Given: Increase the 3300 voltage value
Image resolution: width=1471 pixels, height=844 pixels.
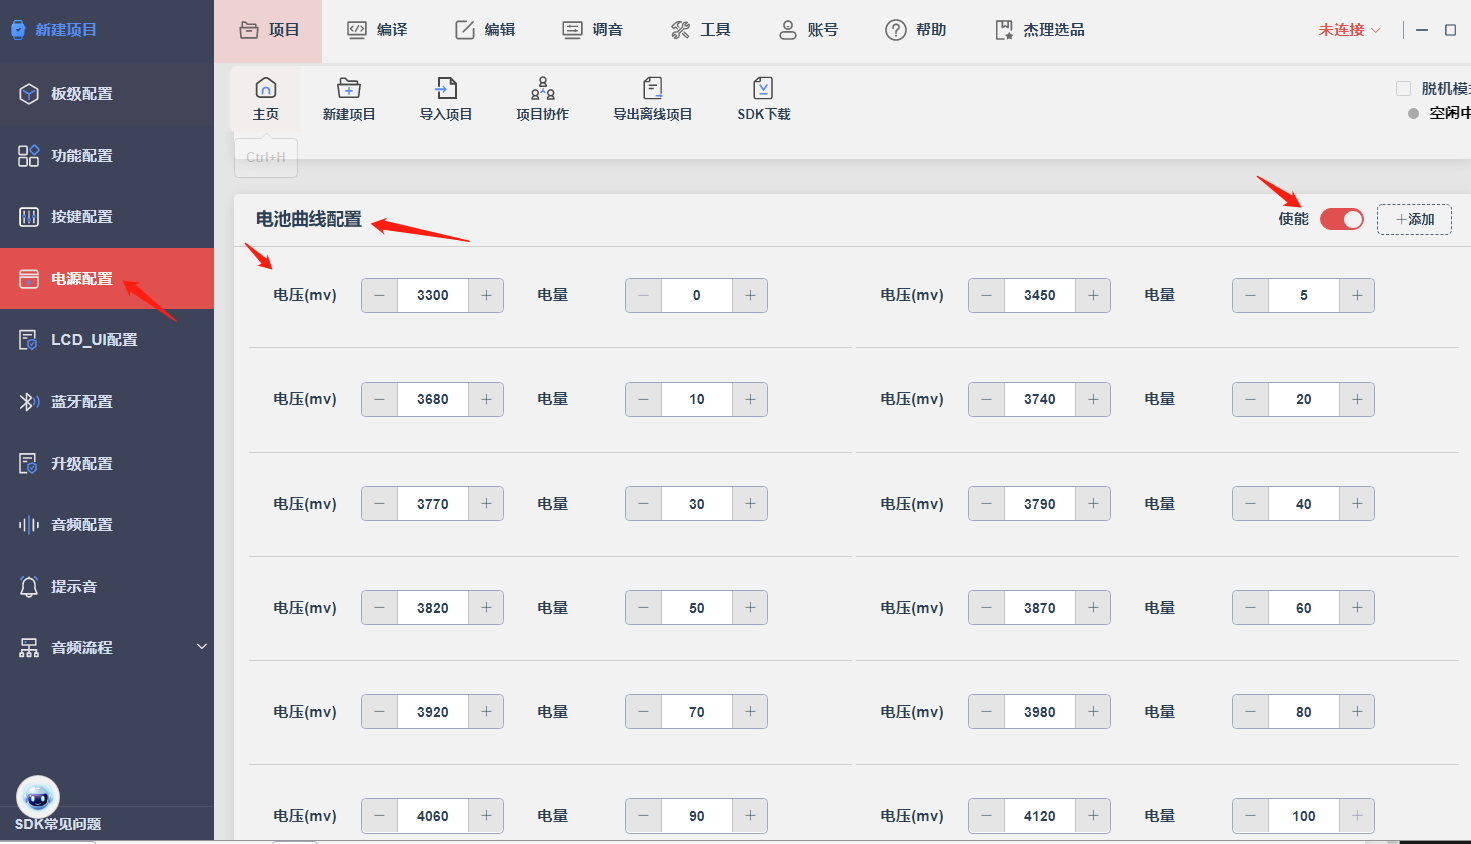Looking at the screenshot, I should tap(486, 295).
